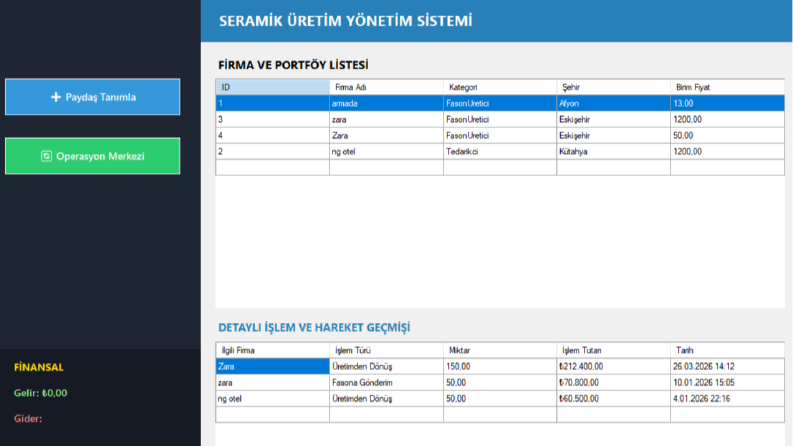
Task: Open the Operasyon Merkezi button
Action: point(93,156)
